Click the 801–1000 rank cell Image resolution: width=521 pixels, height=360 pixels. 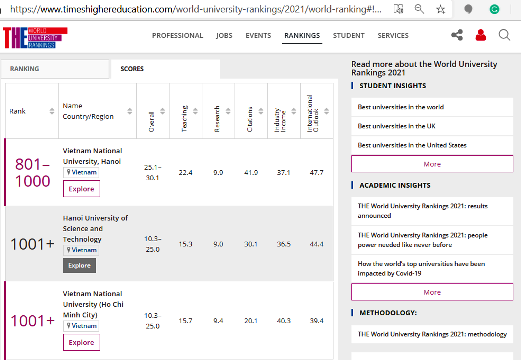[32, 173]
